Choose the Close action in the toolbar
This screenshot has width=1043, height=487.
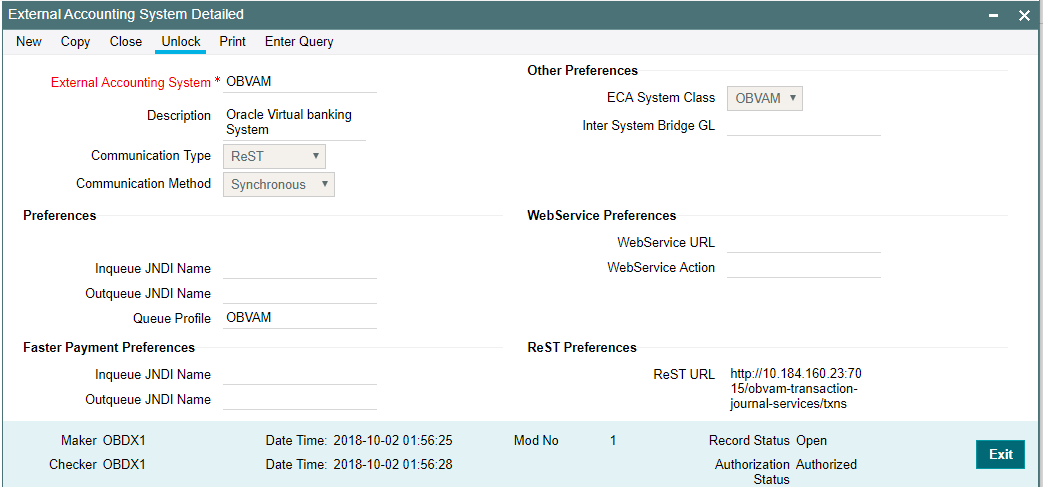pos(126,41)
